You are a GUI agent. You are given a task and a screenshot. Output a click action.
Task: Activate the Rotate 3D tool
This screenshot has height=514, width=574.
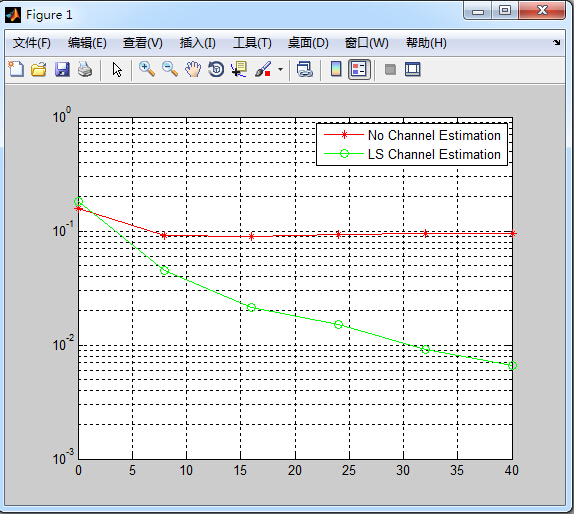tap(216, 69)
